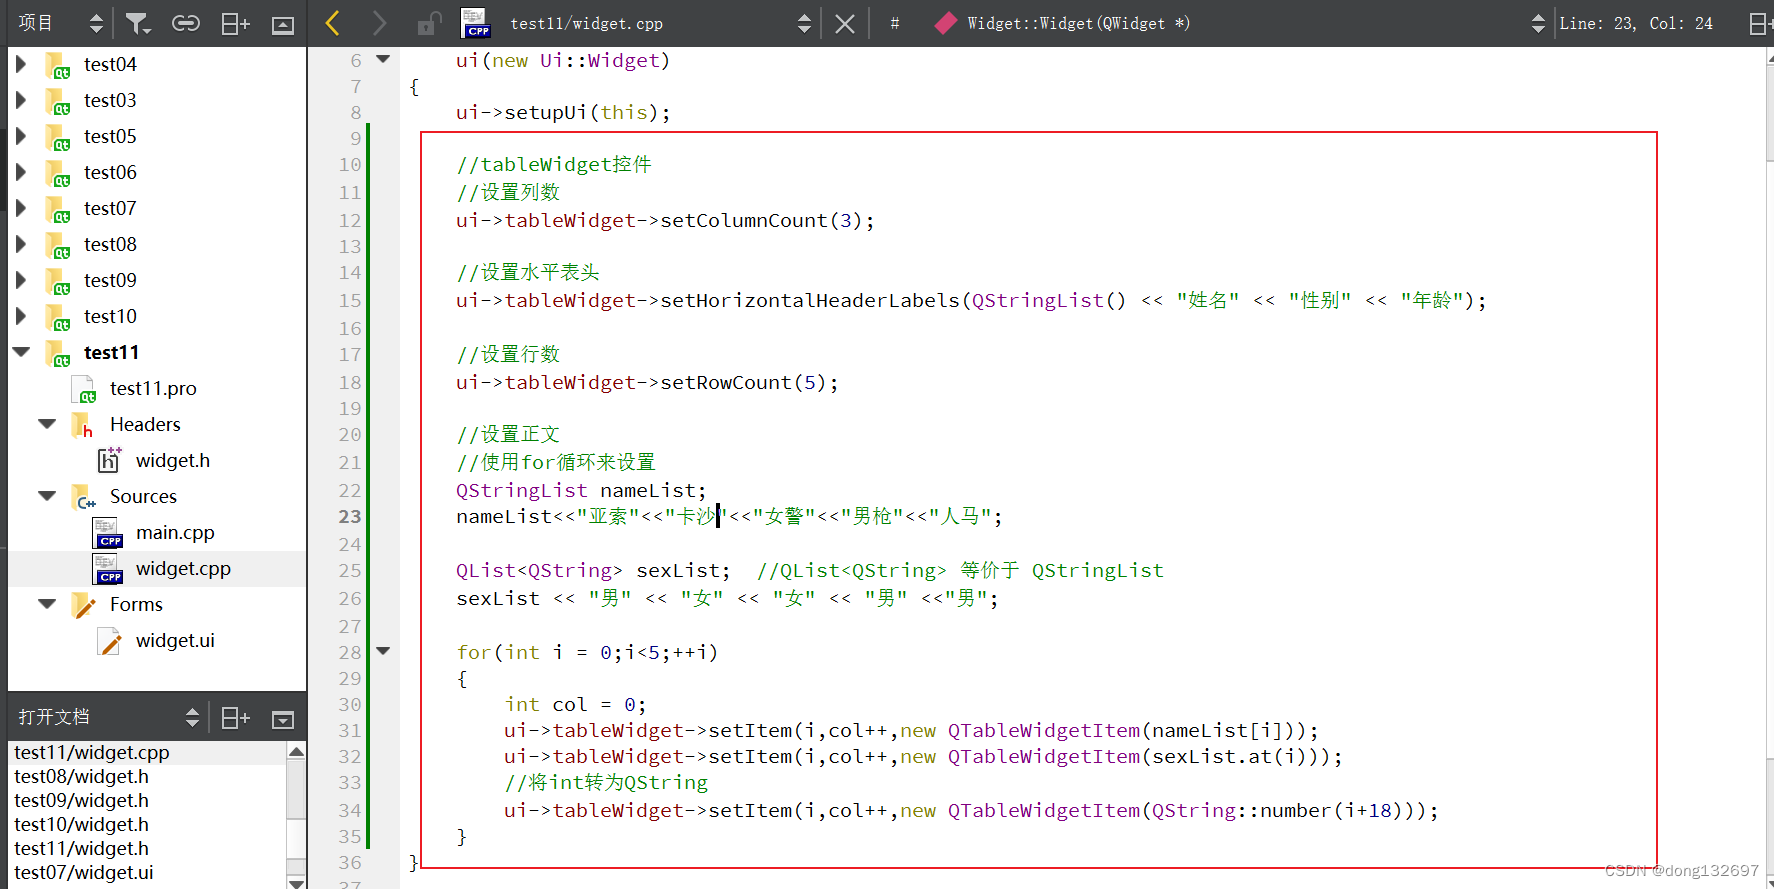
Task: Fold the constructor block at line 6
Action: coord(383,59)
